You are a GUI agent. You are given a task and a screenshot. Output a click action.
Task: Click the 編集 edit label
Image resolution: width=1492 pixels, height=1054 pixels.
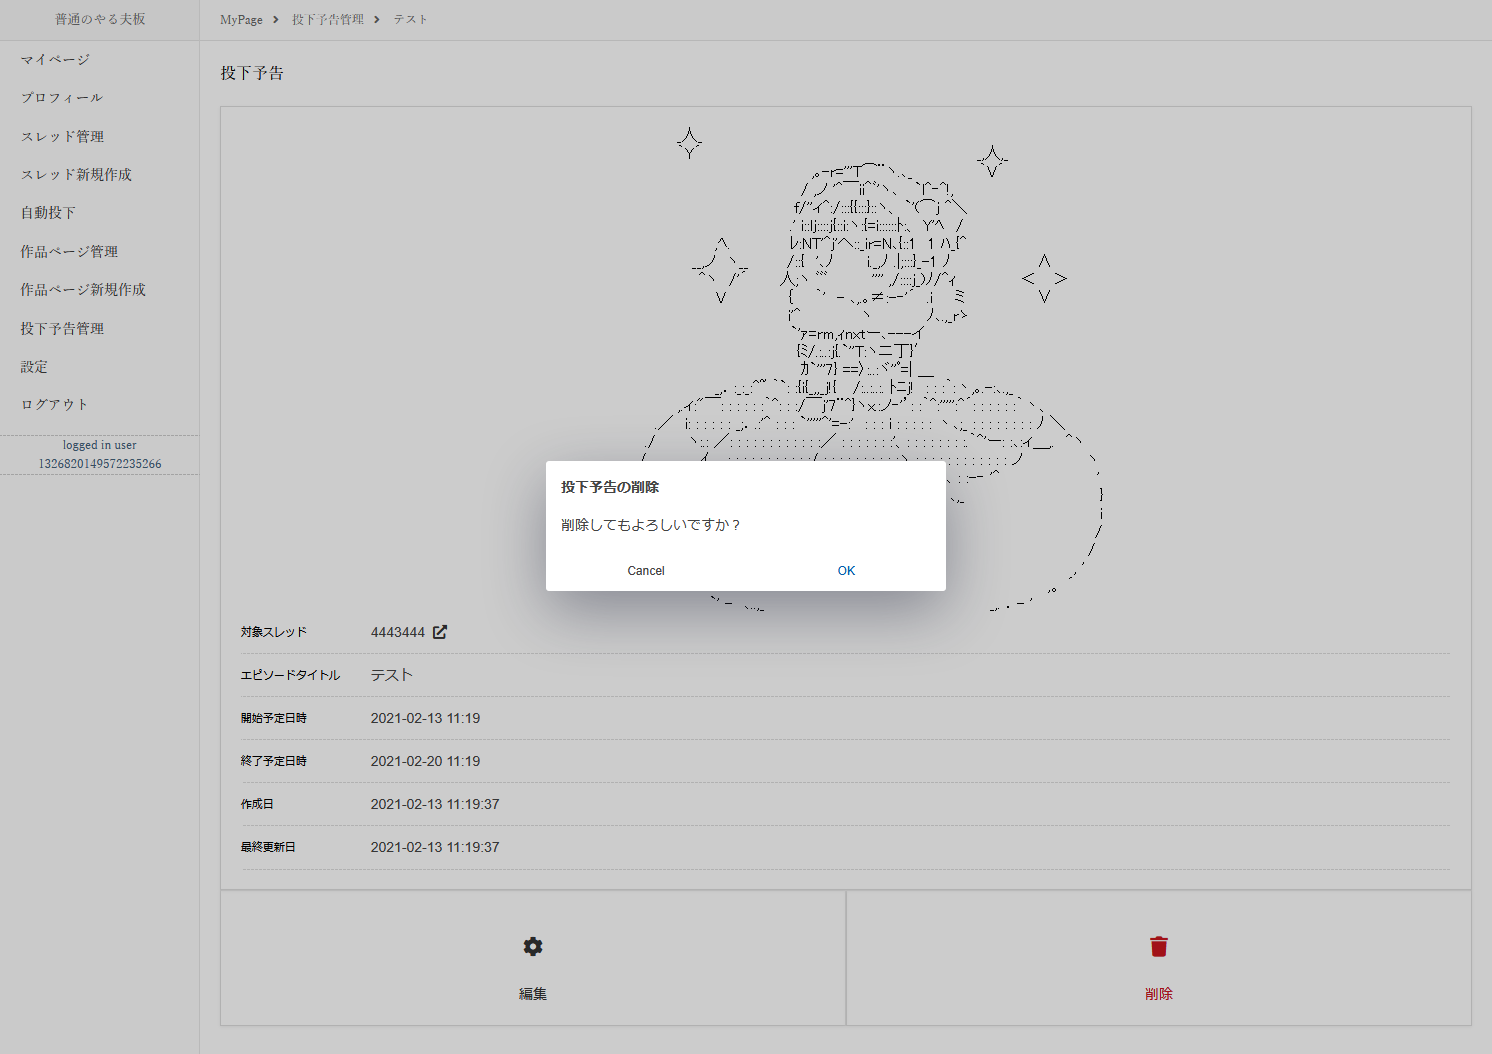[x=532, y=993]
